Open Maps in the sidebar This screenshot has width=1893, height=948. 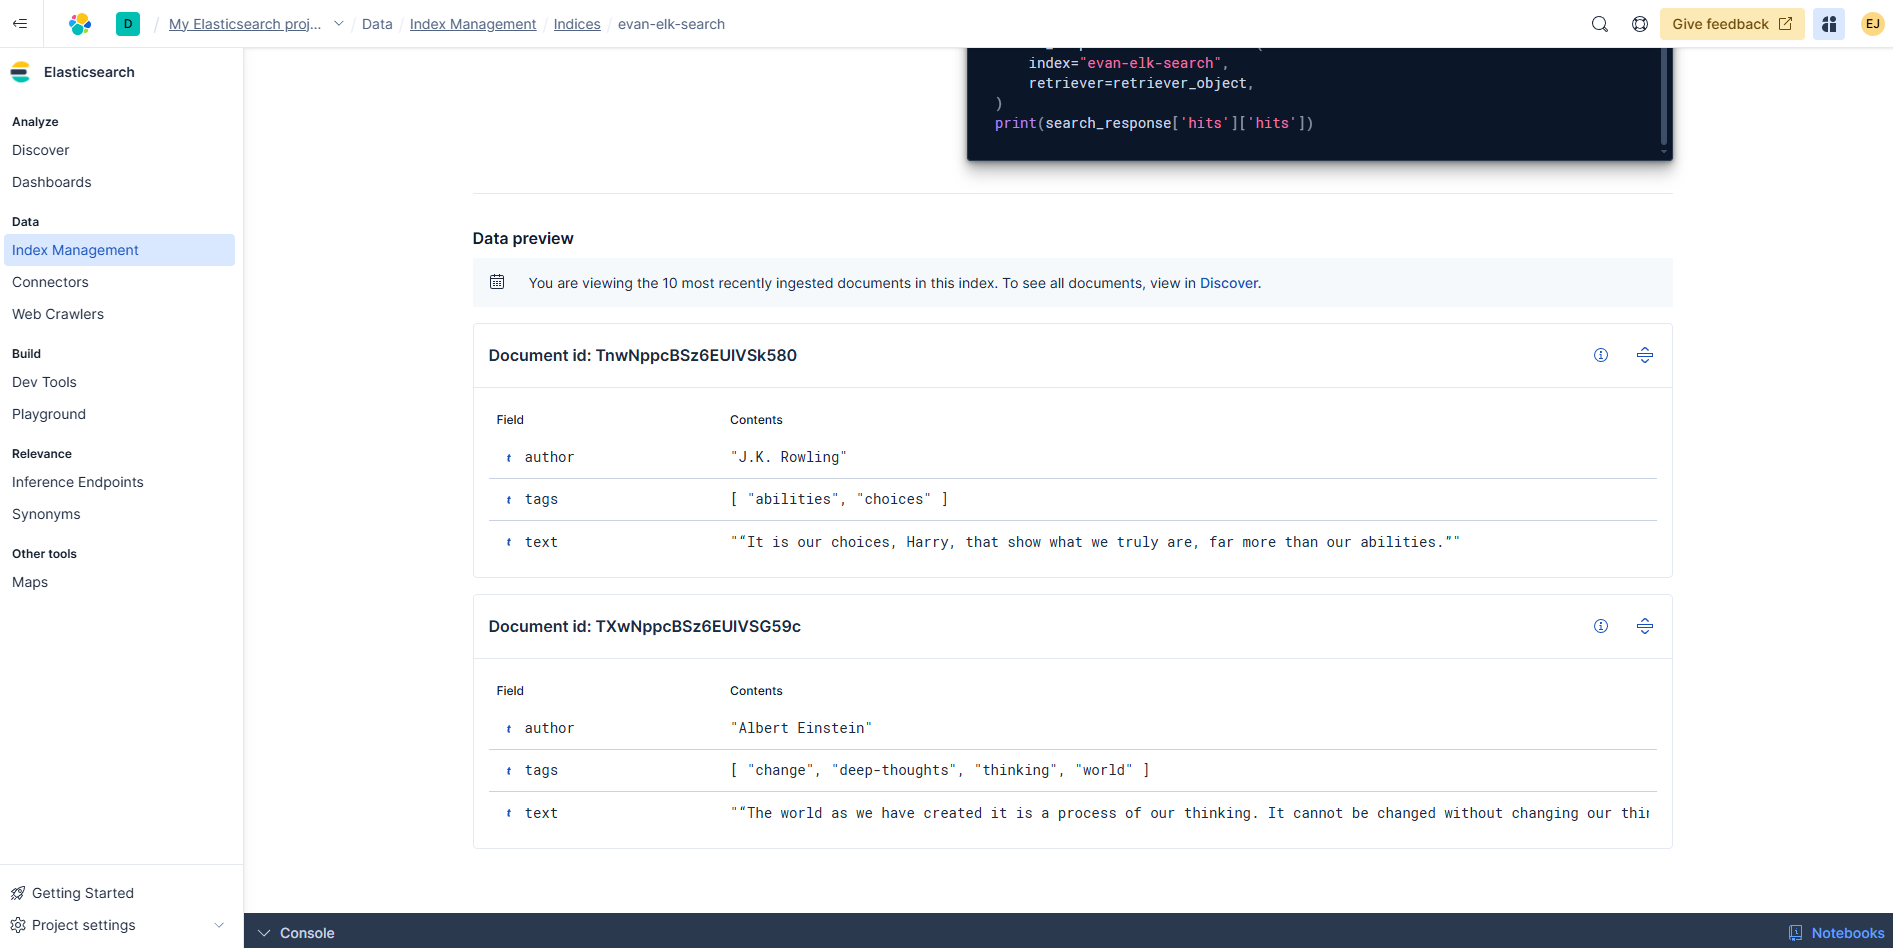pos(30,582)
